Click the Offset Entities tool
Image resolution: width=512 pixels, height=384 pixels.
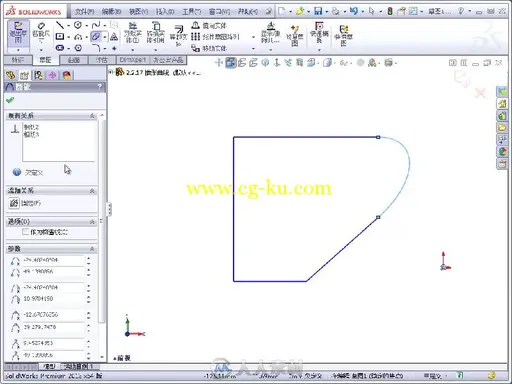coord(178,36)
